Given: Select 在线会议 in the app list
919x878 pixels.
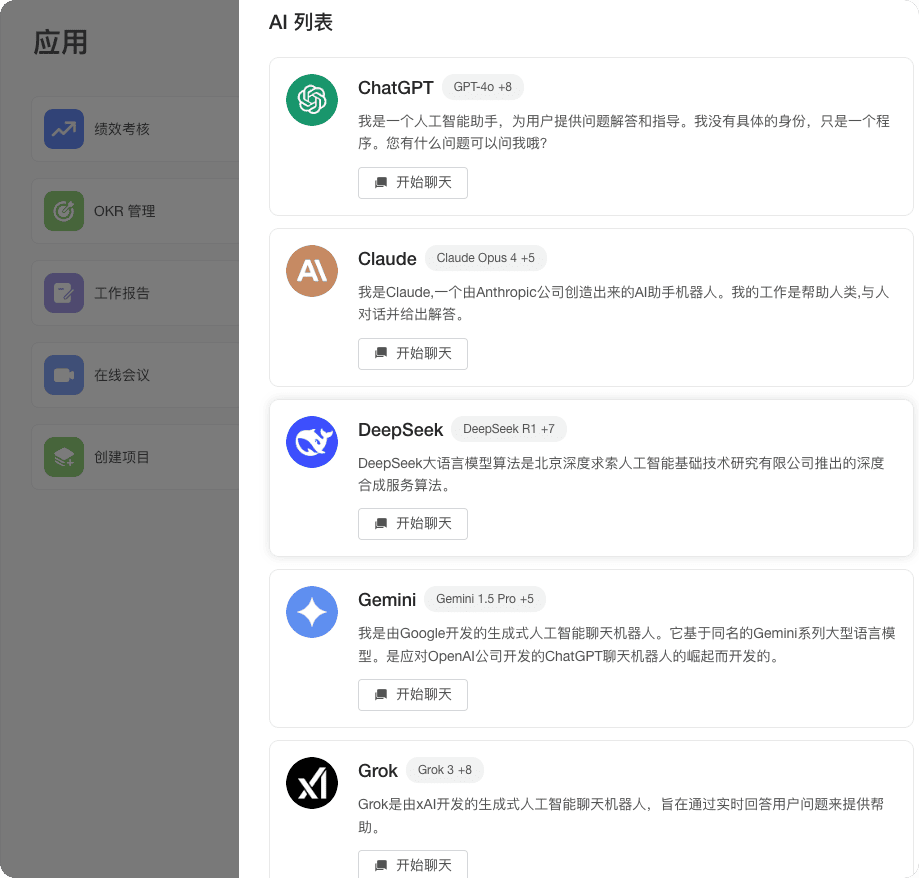Looking at the screenshot, I should (x=135, y=375).
